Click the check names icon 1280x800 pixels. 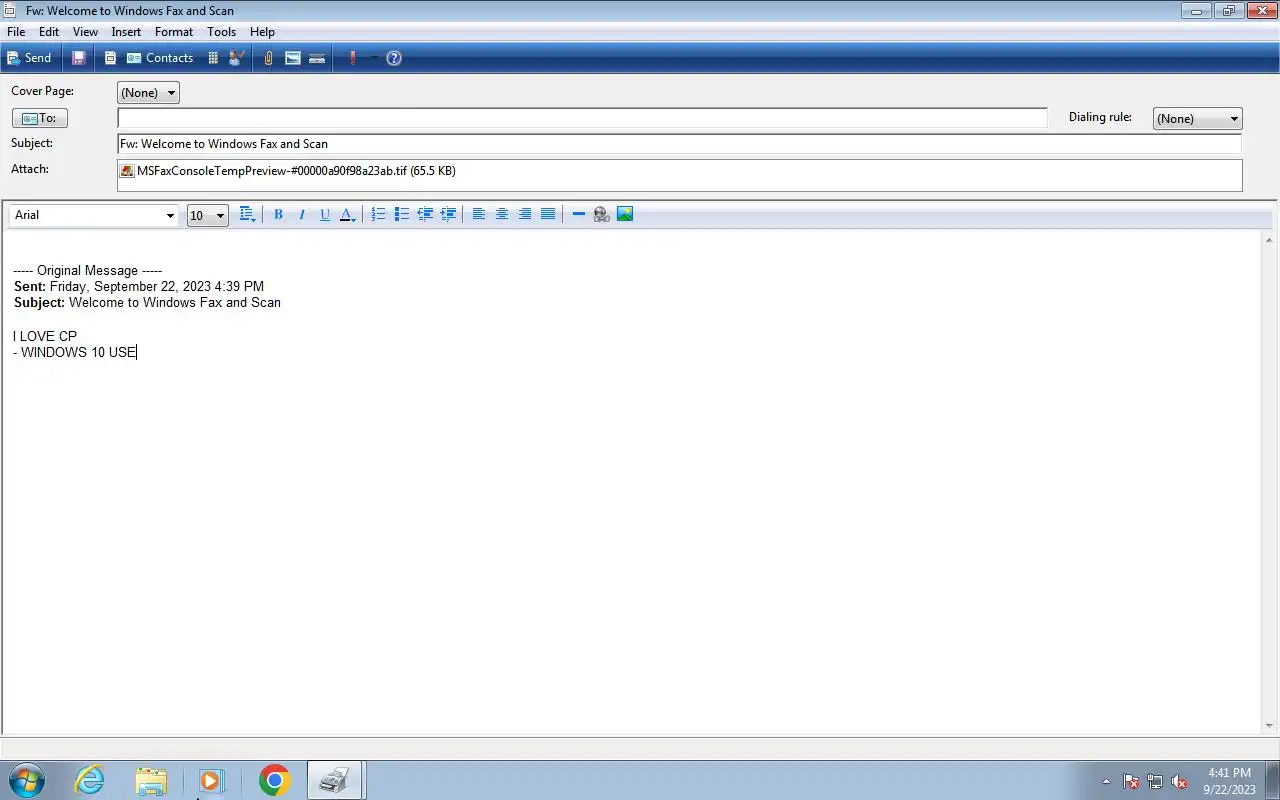pos(237,58)
